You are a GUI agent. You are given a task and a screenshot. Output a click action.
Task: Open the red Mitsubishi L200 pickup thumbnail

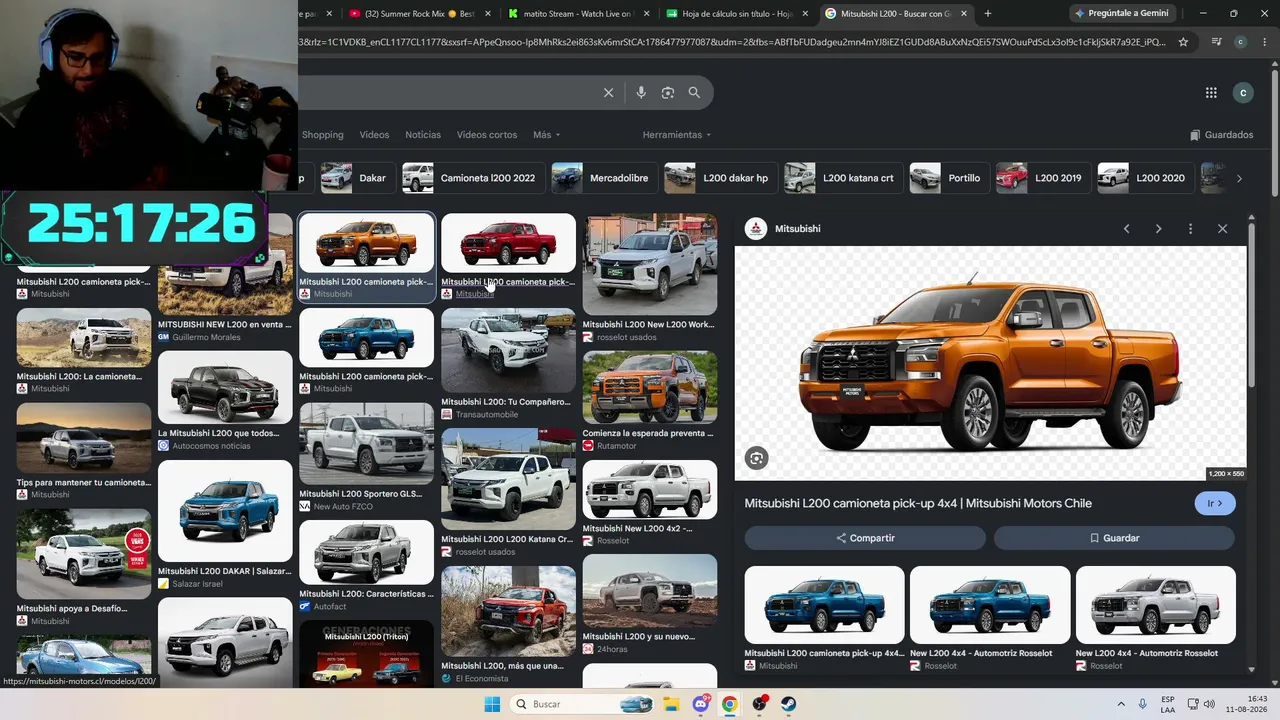point(509,243)
